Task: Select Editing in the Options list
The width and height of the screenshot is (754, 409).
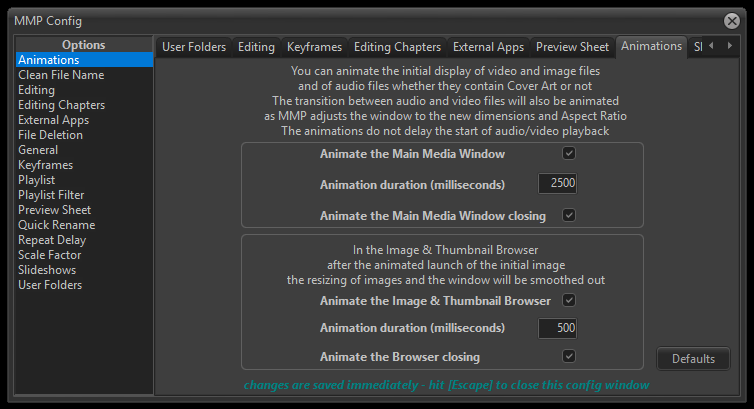Action: [x=84, y=90]
